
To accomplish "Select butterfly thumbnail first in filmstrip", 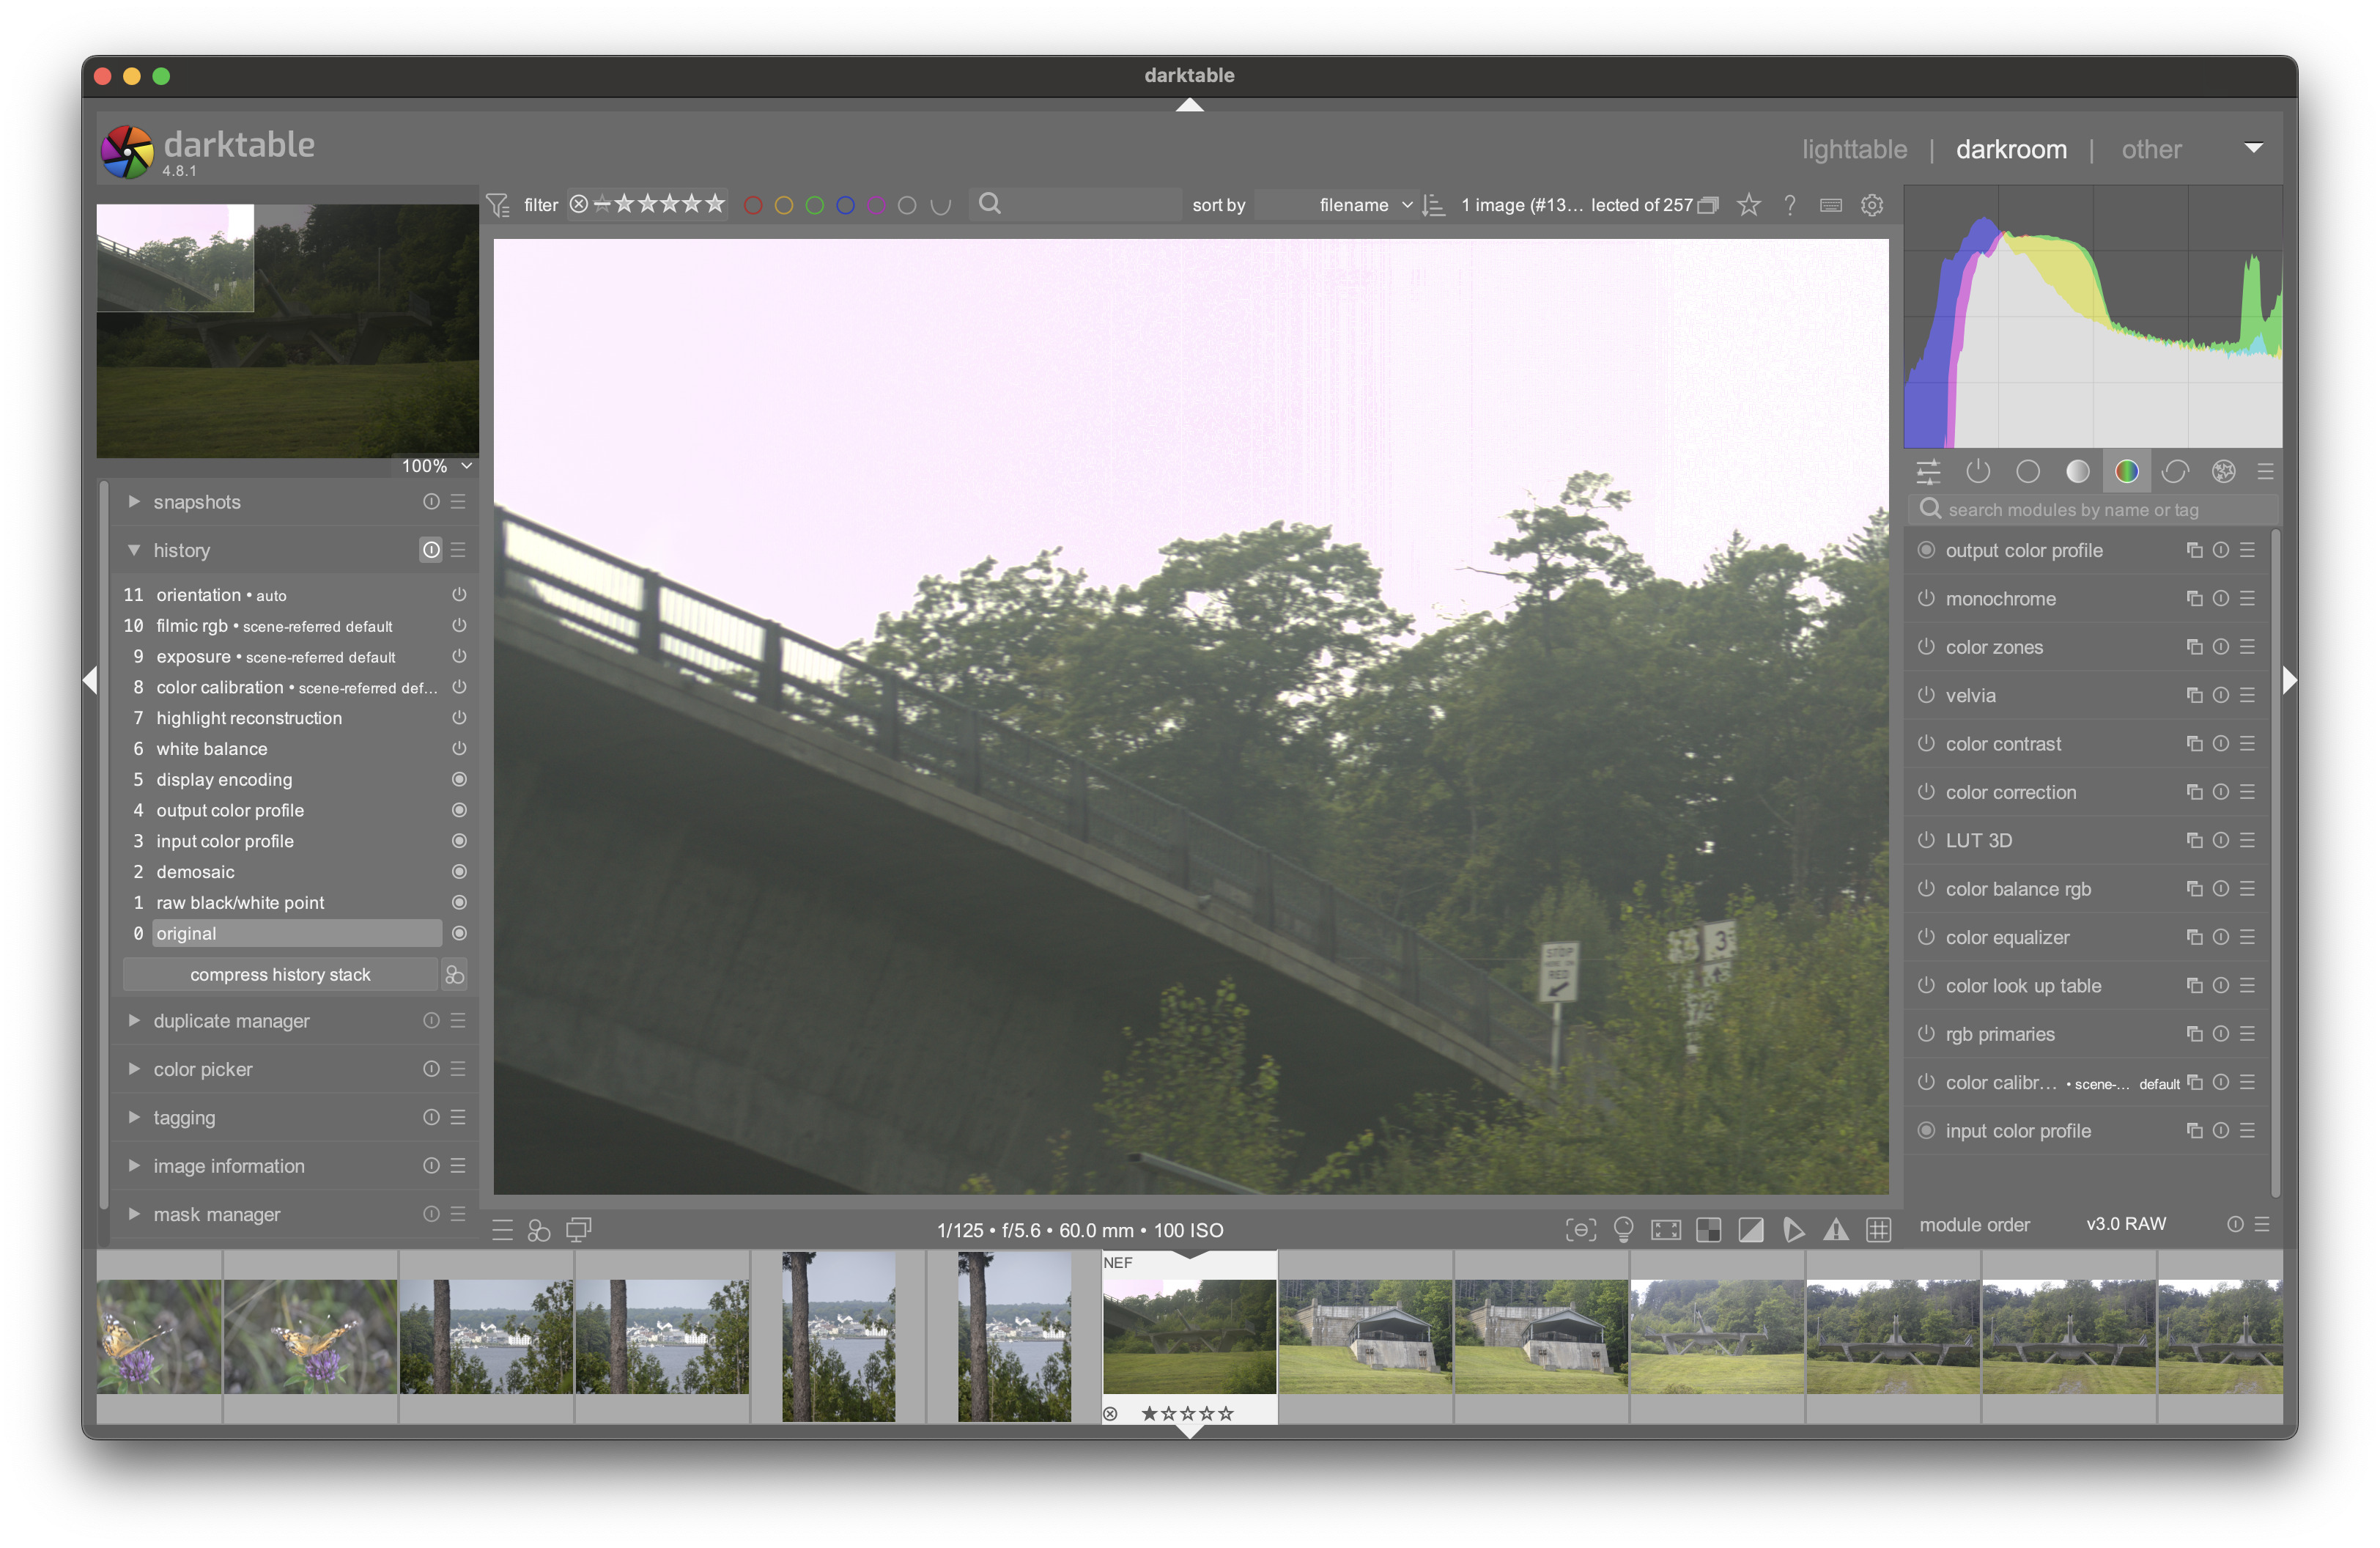I will pos(159,1336).
